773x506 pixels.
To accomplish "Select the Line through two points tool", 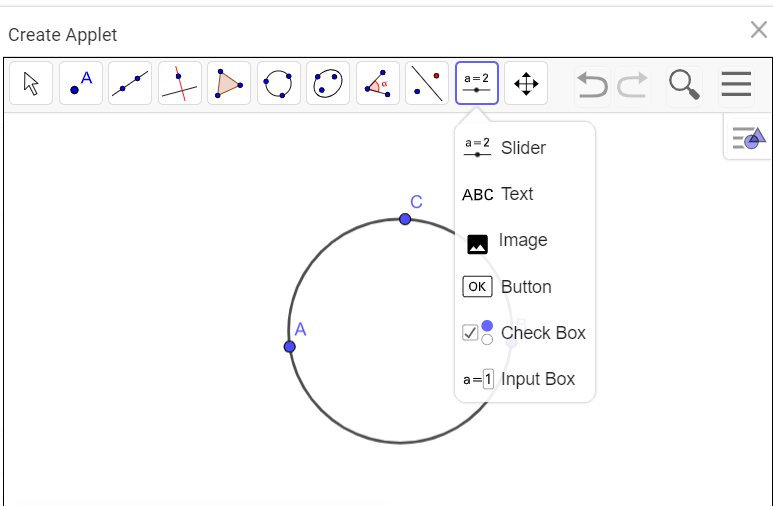I will point(130,83).
